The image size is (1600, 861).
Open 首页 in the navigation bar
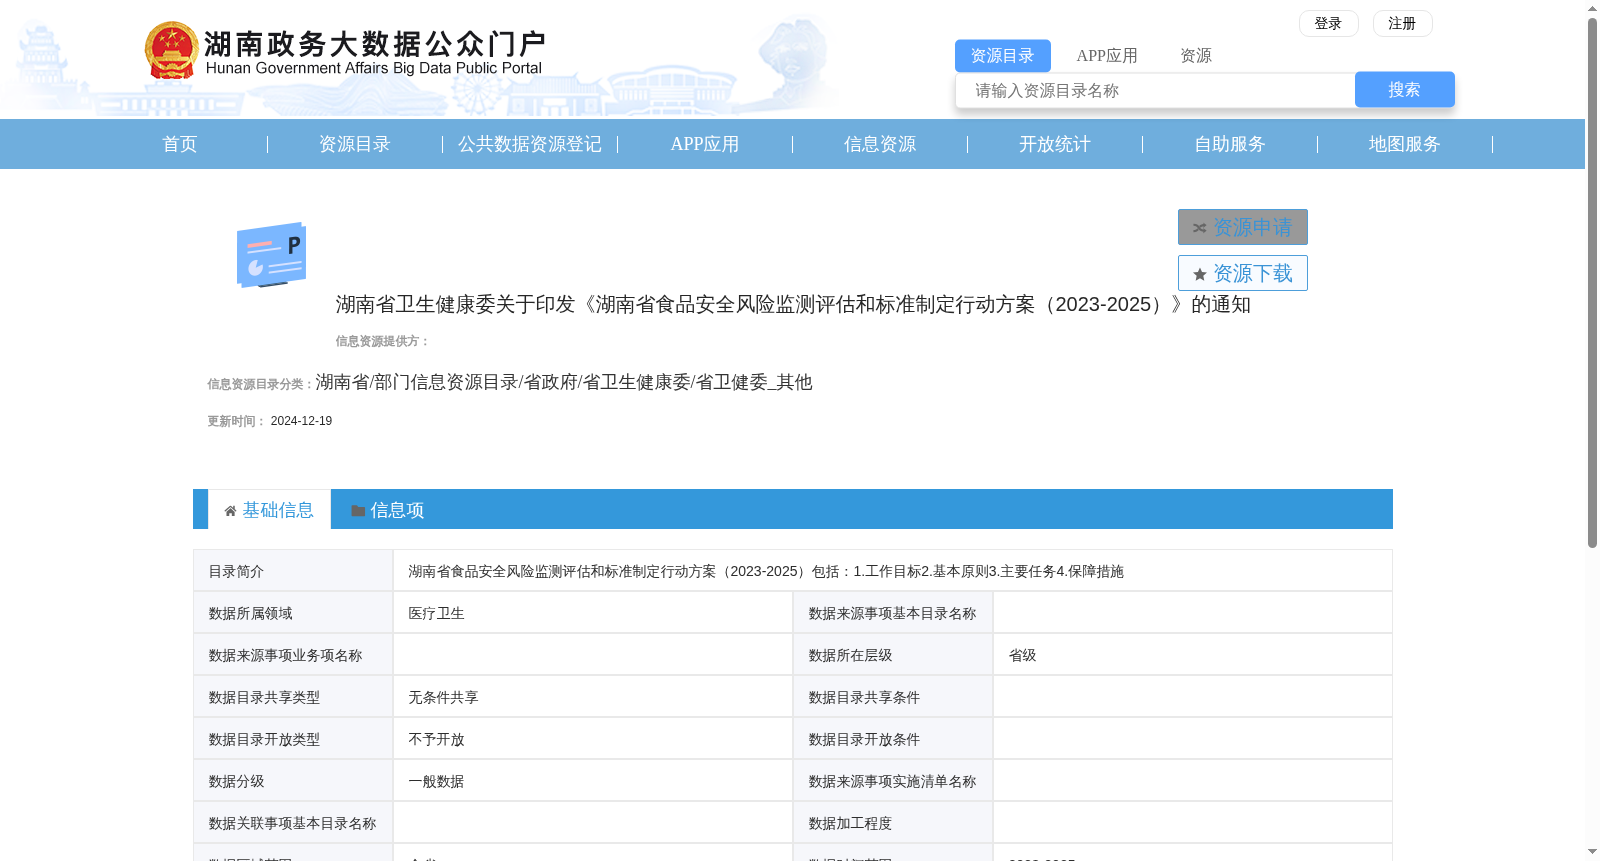(180, 144)
